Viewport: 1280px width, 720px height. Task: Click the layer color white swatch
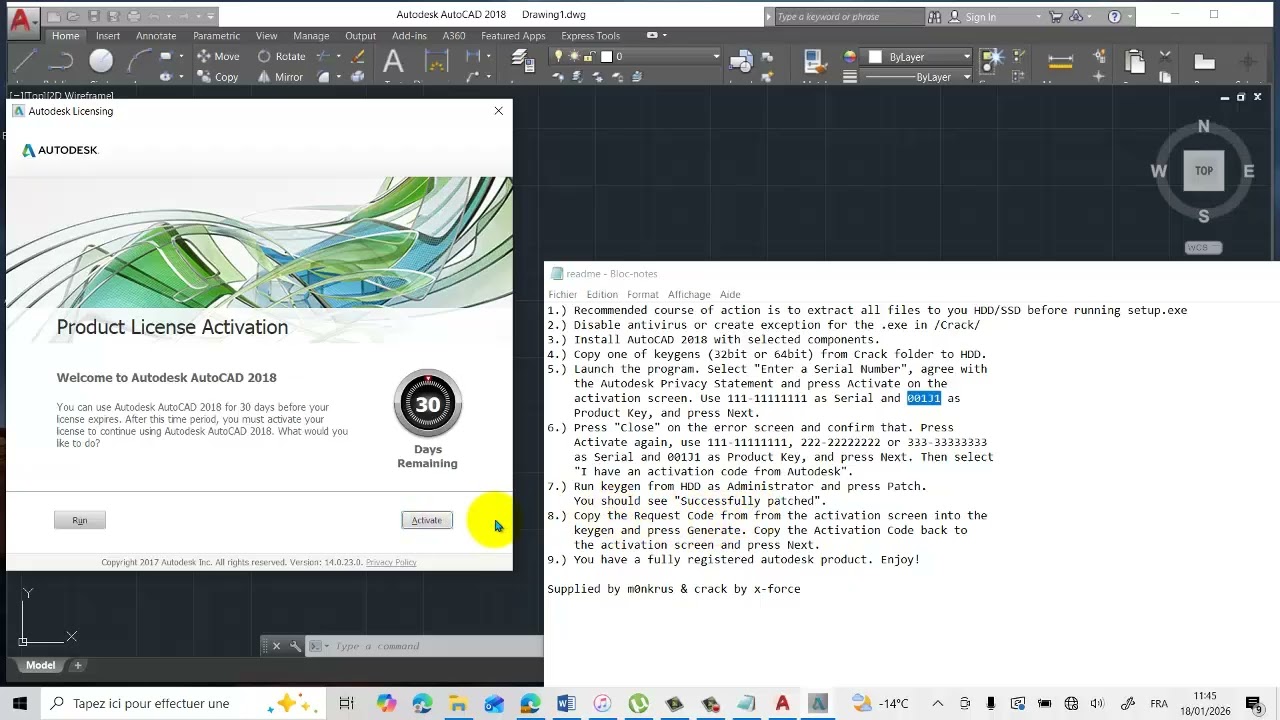tap(606, 57)
